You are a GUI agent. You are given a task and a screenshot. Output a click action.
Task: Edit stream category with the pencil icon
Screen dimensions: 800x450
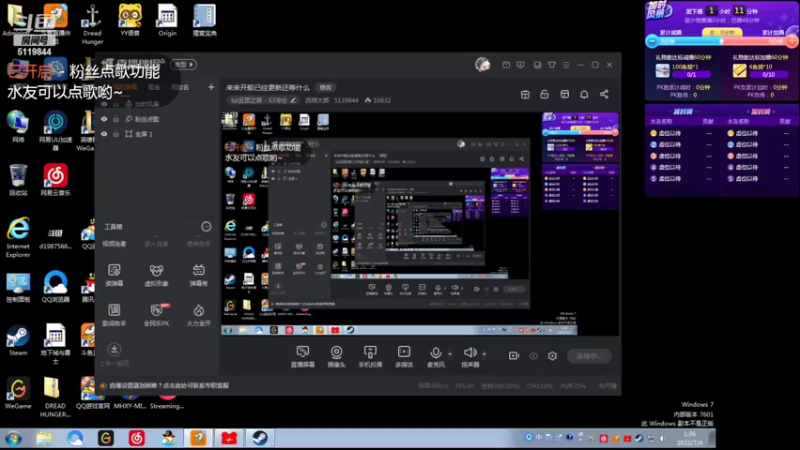tap(293, 100)
